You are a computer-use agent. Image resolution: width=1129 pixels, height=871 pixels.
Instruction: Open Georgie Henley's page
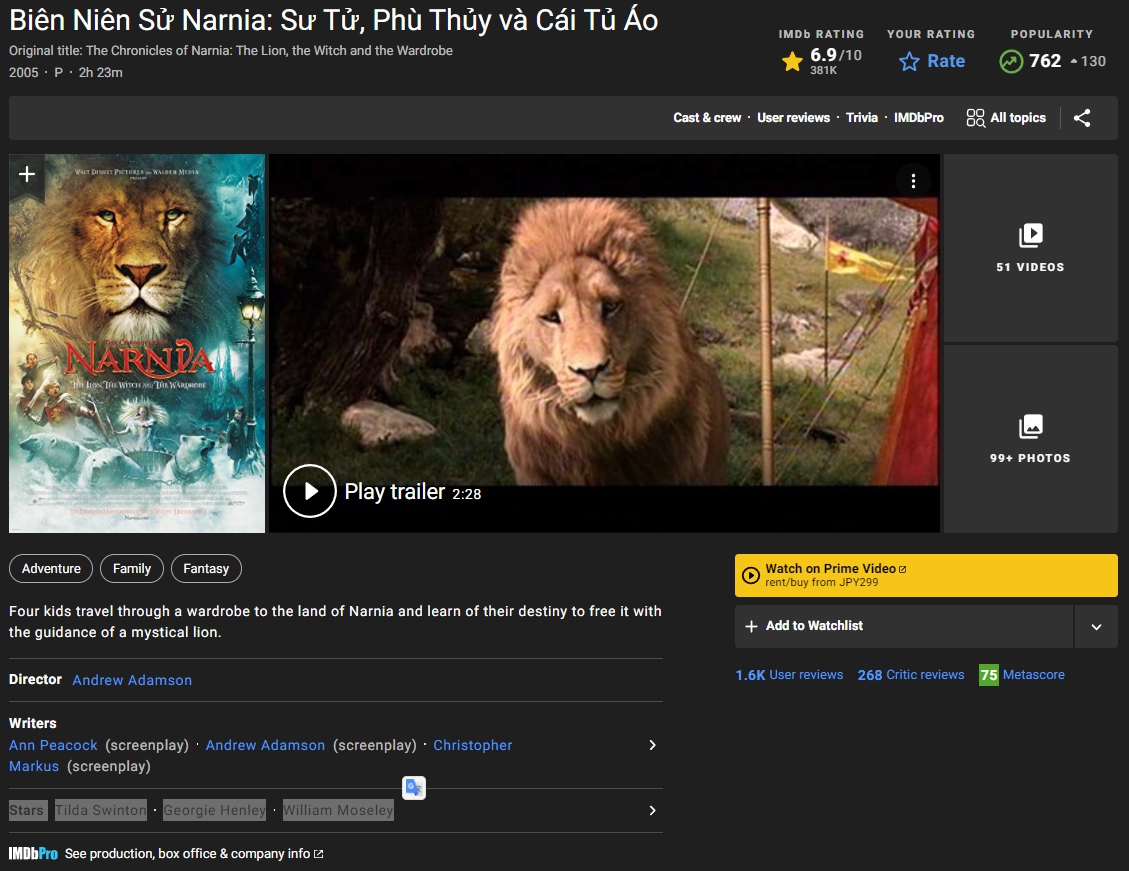tap(215, 811)
